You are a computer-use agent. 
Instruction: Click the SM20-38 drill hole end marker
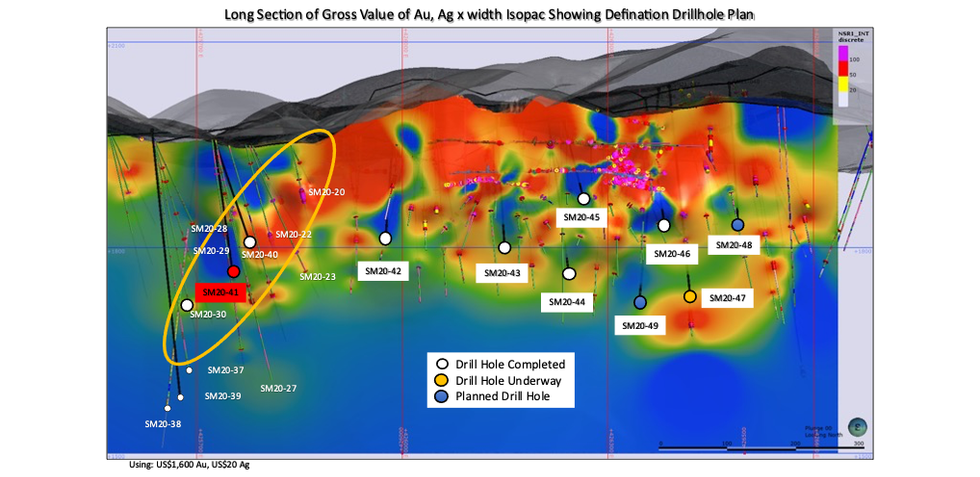click(x=168, y=408)
